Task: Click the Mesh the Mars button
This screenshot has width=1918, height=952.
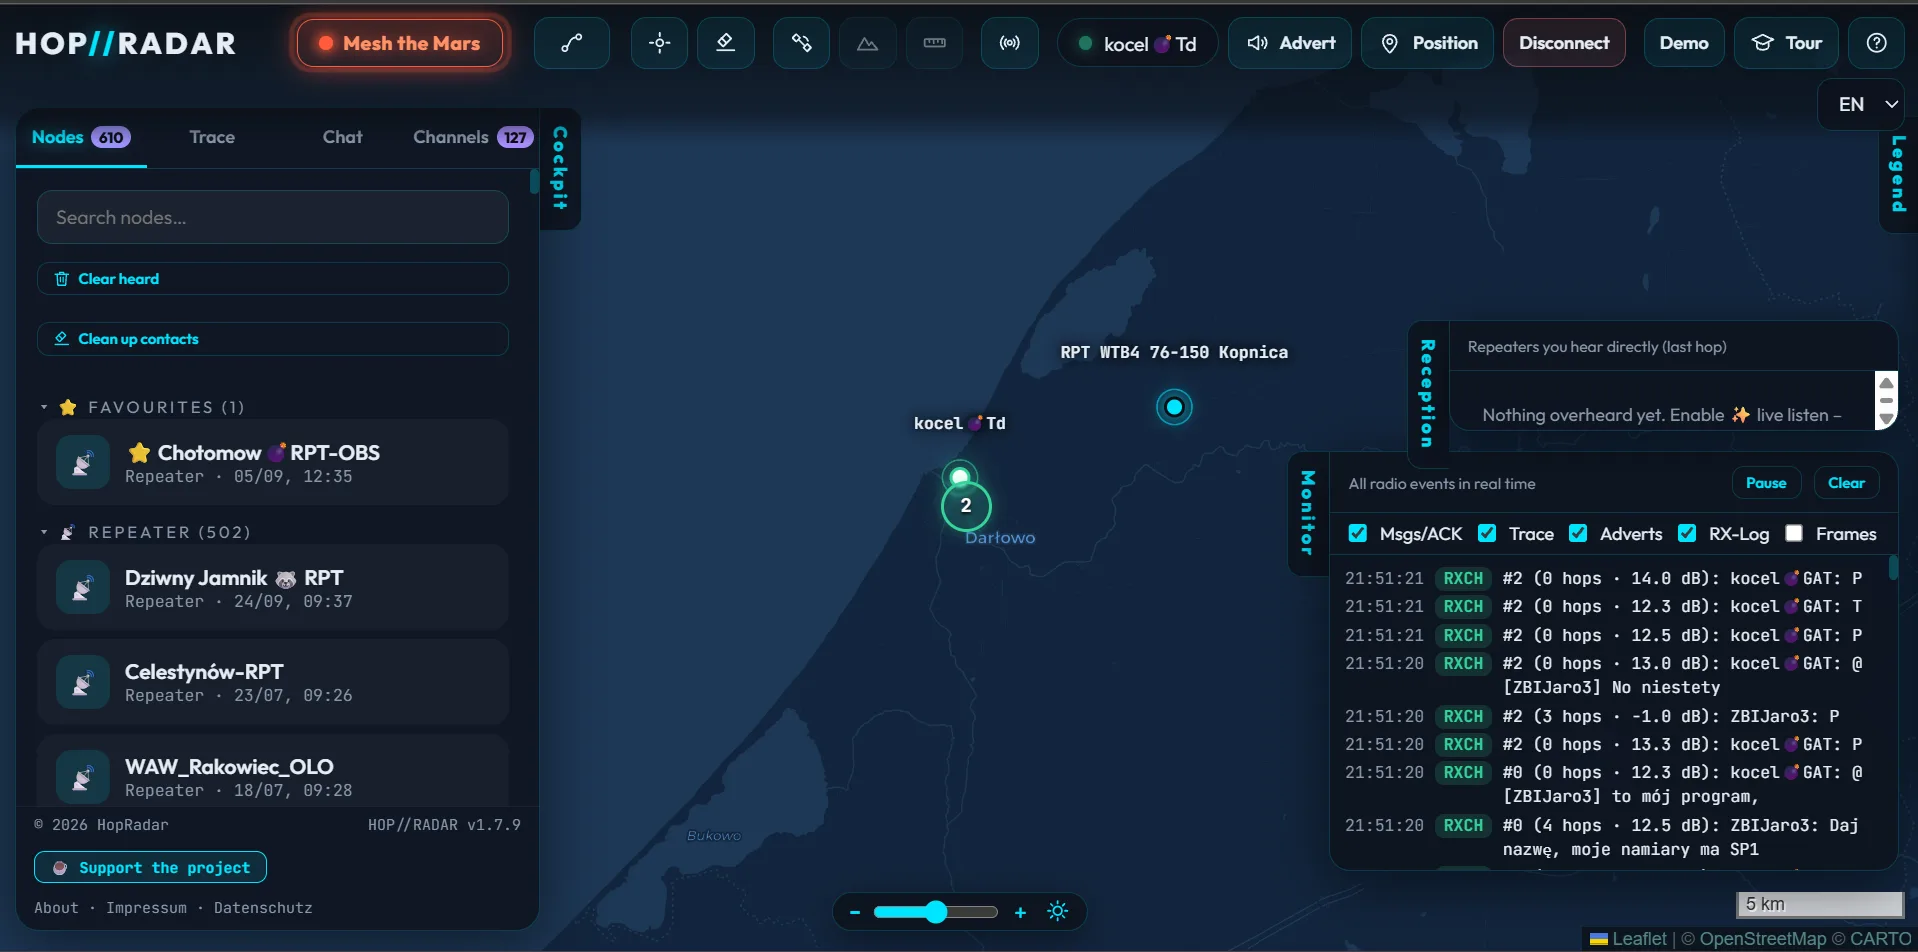Action: click(400, 43)
